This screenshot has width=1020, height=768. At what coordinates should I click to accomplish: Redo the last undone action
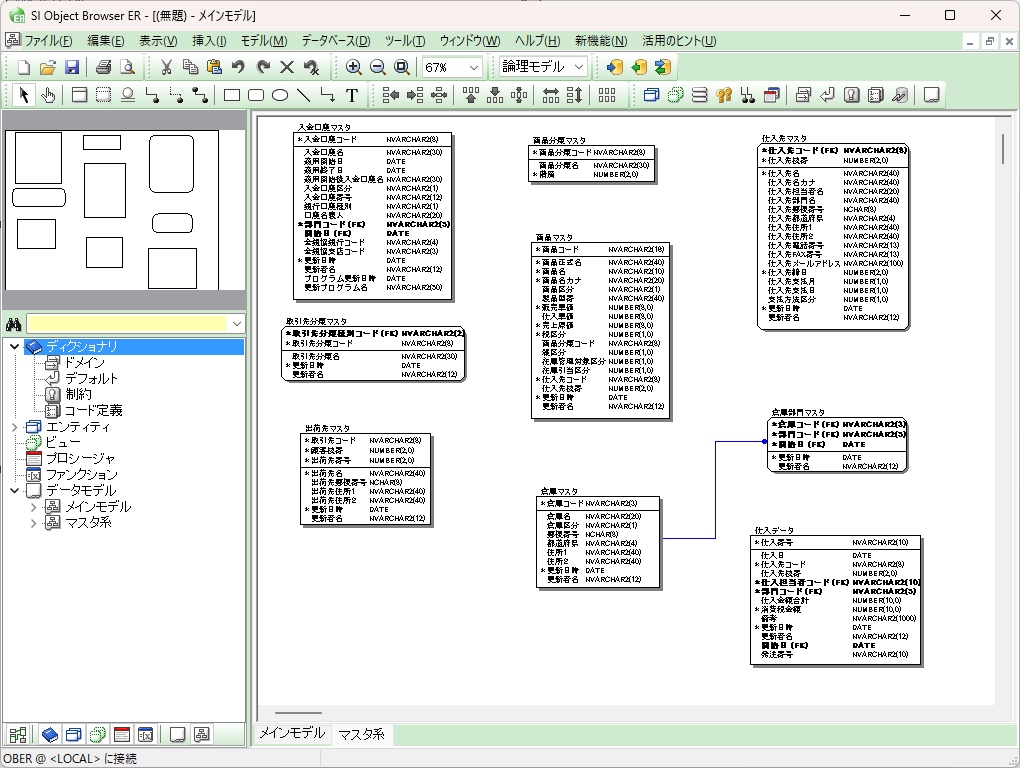263,67
